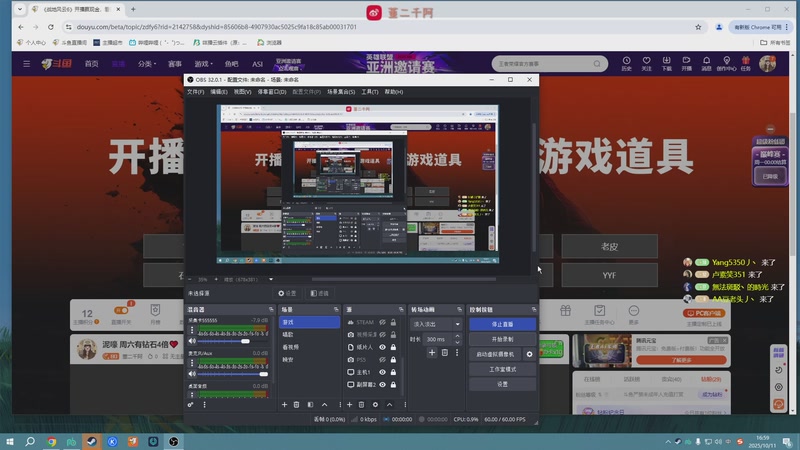The height and width of the screenshot is (450, 800).
Task: Open virtual camera settings gear icon
Action: tap(530, 354)
